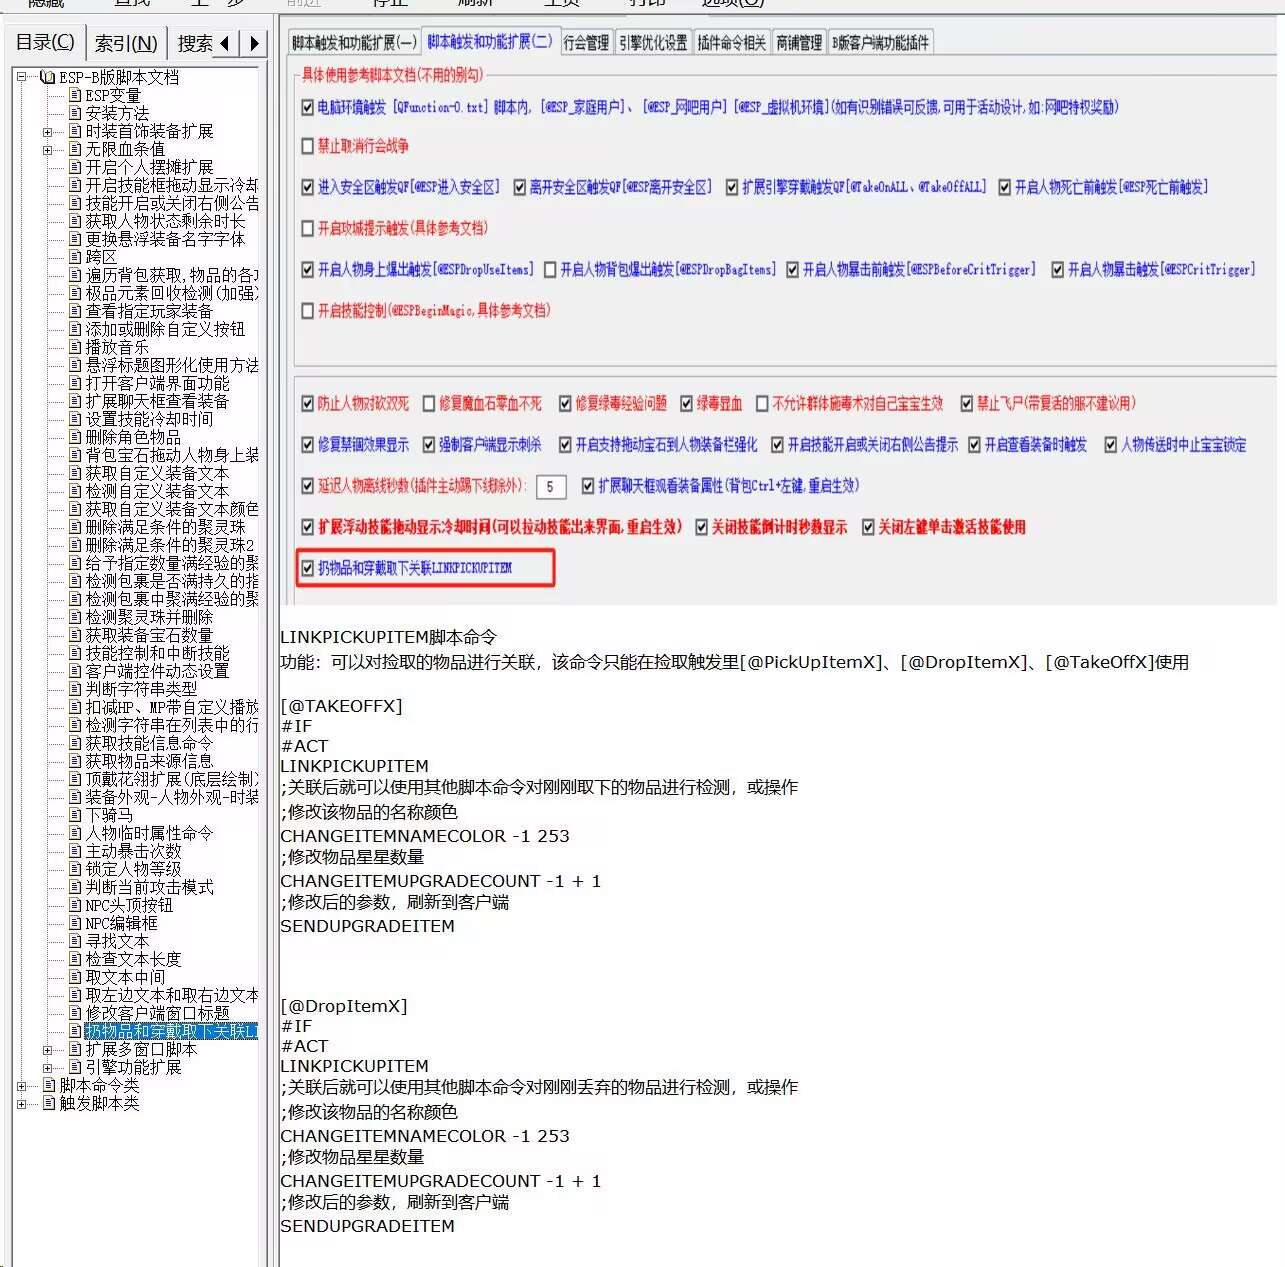Open the 插件命令相关 tab

(x=732, y=42)
